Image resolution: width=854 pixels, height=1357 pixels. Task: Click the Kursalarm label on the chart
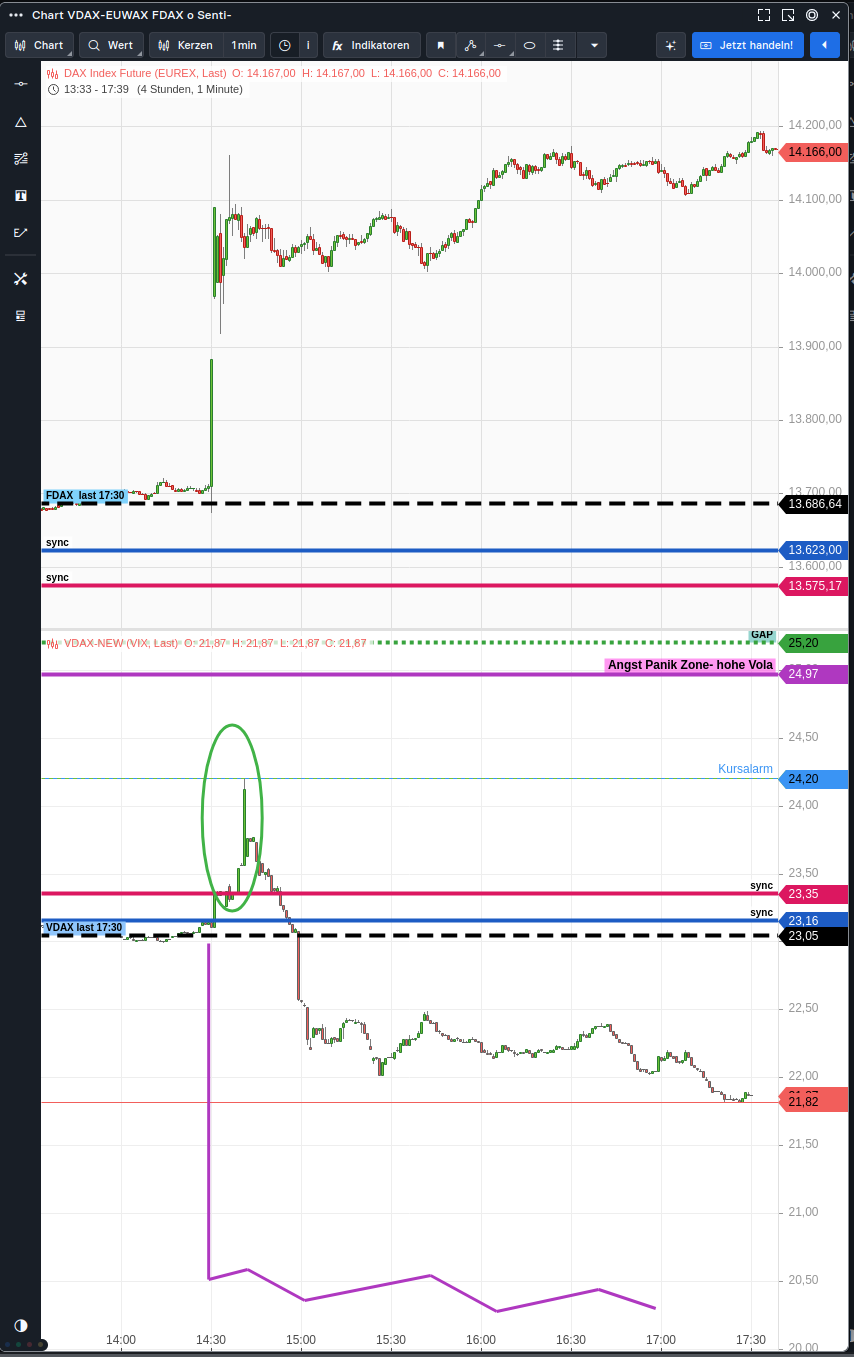(745, 768)
